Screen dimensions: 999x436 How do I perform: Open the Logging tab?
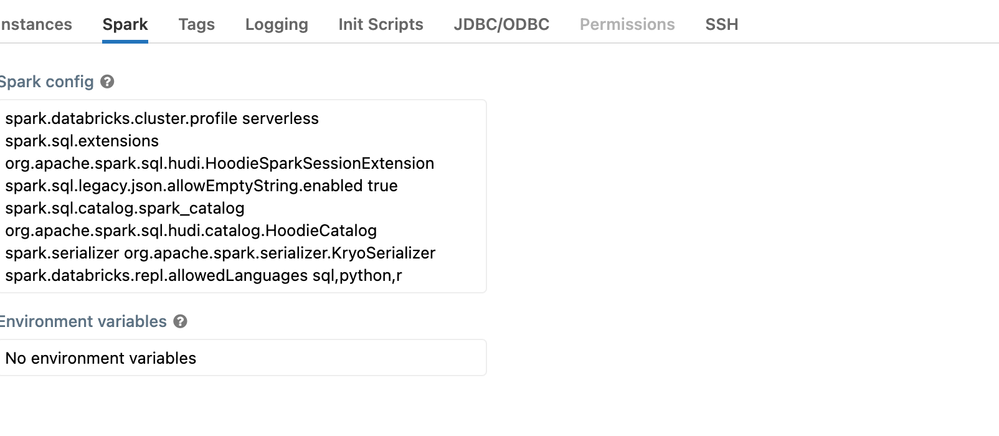click(276, 24)
